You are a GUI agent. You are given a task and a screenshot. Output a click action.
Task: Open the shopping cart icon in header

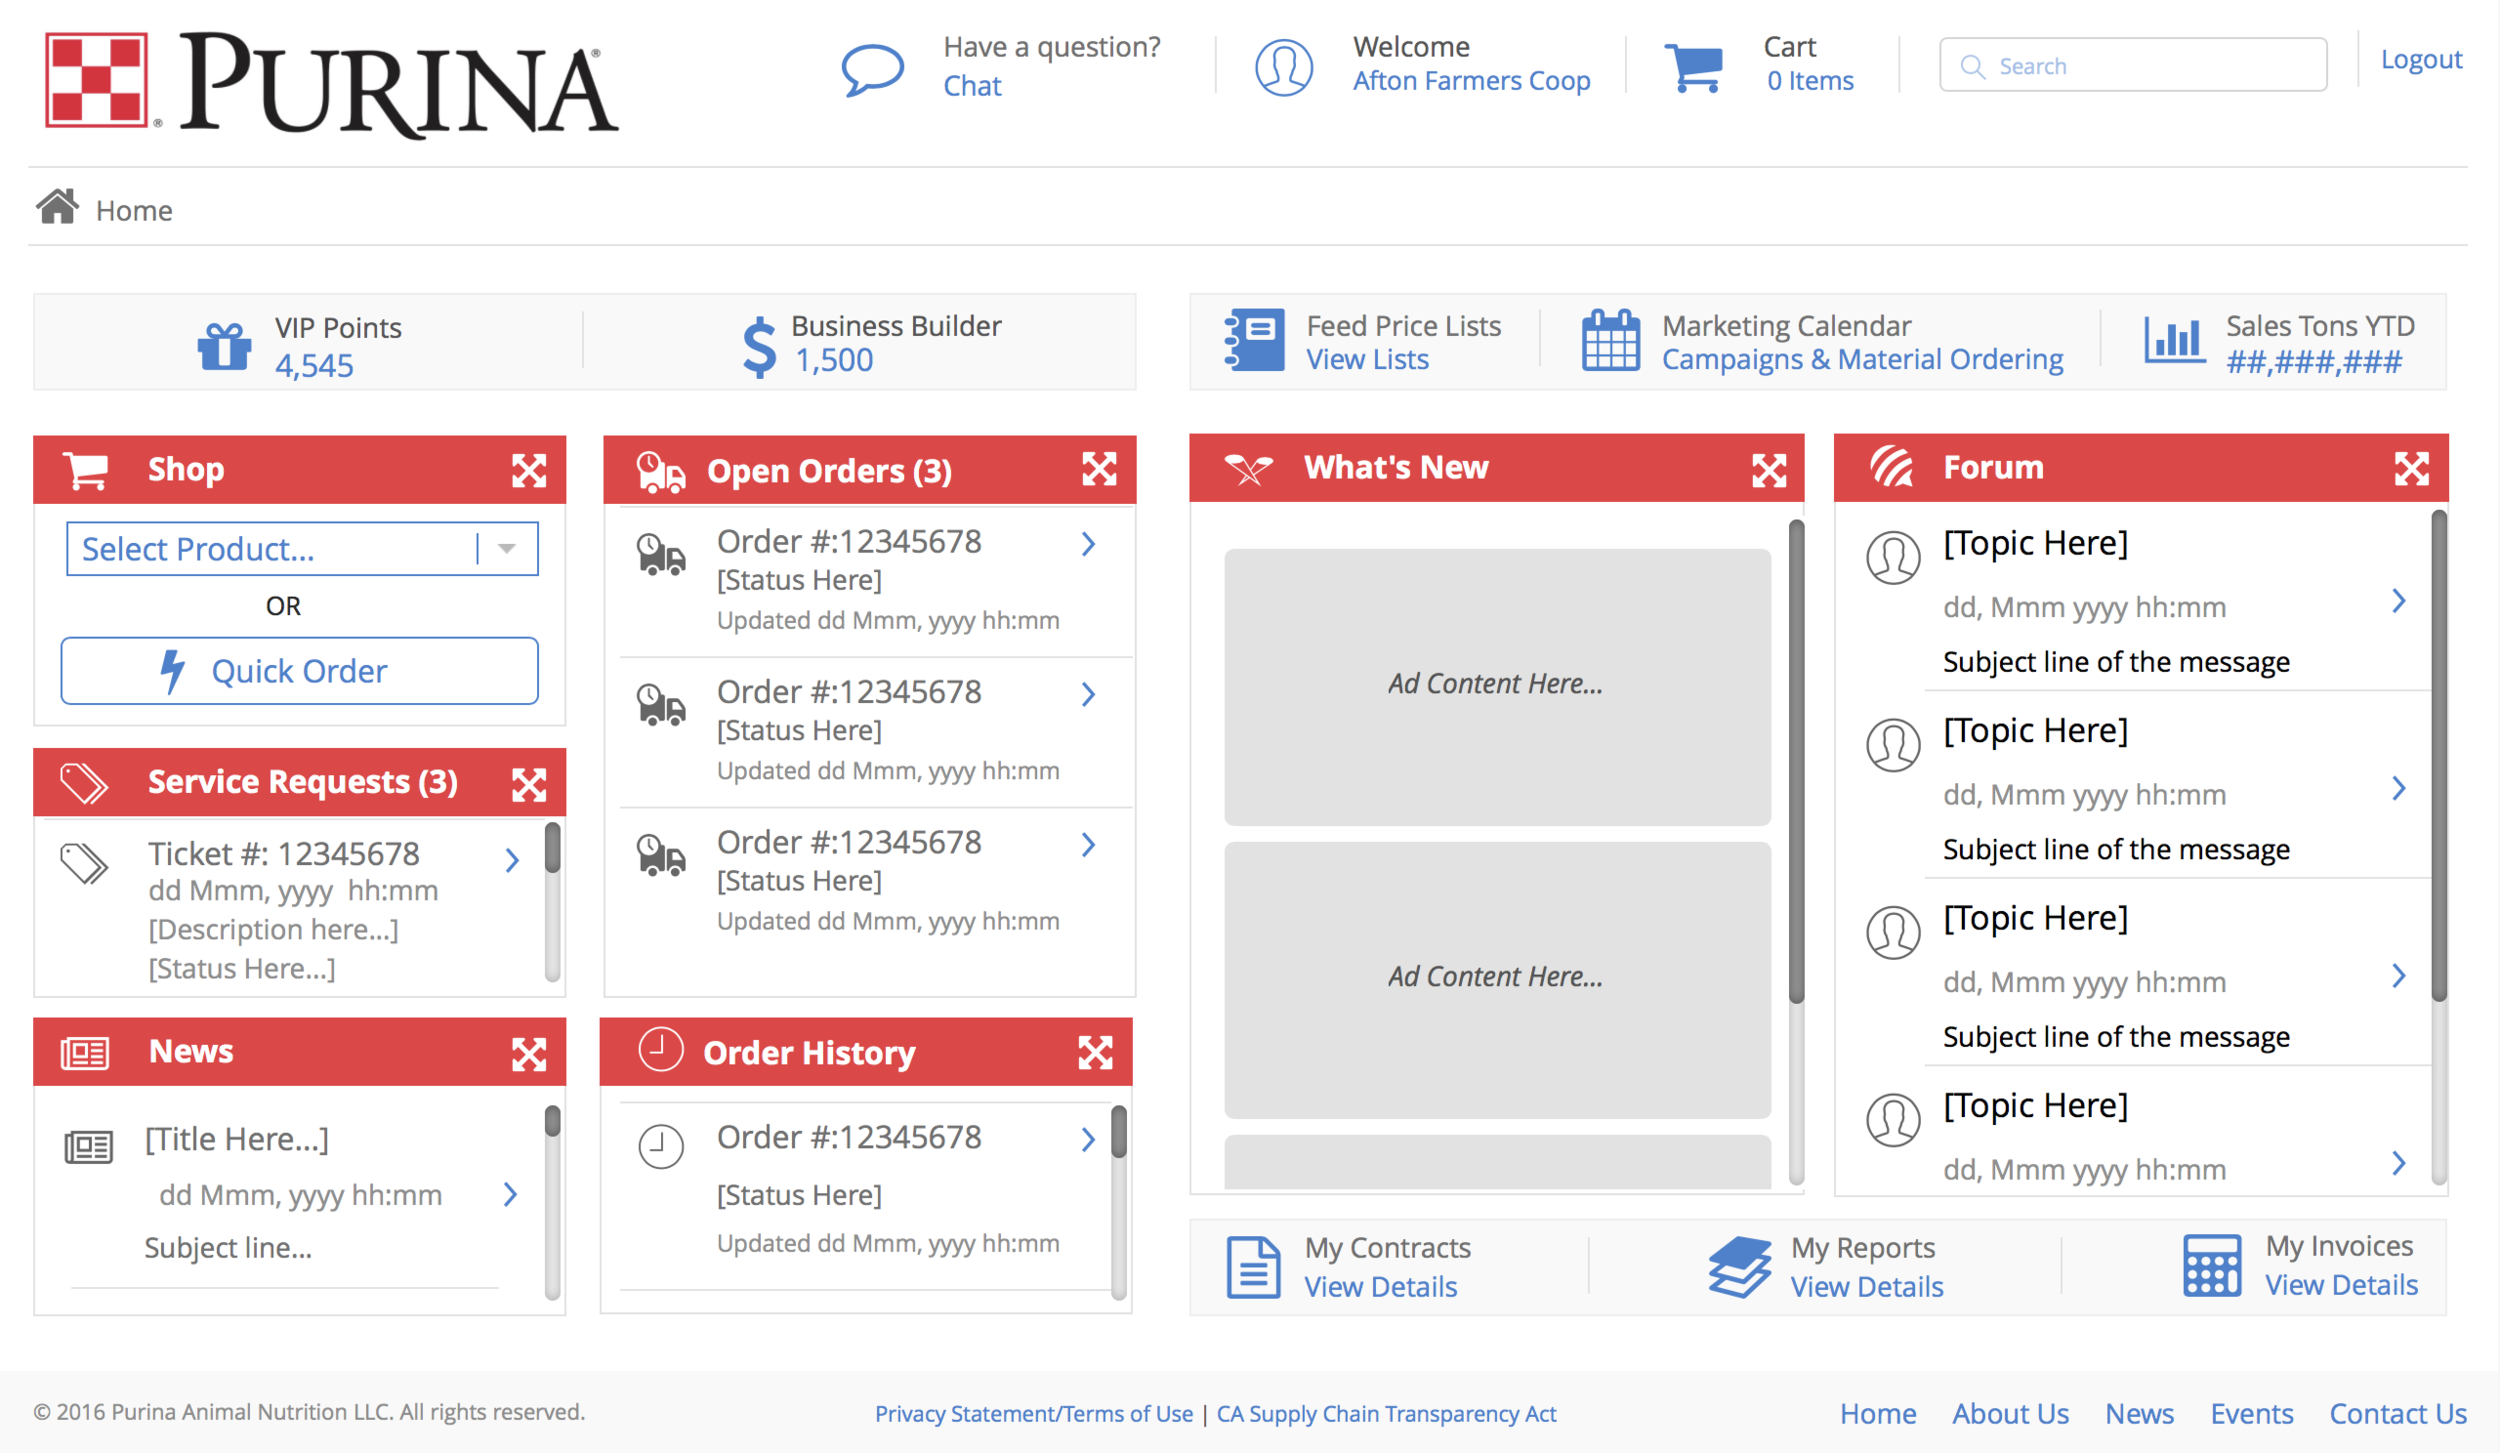1694,67
